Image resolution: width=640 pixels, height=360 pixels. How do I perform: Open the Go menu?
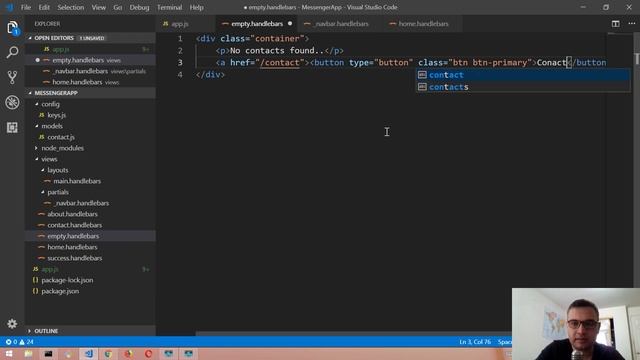pyautogui.click(x=118, y=7)
